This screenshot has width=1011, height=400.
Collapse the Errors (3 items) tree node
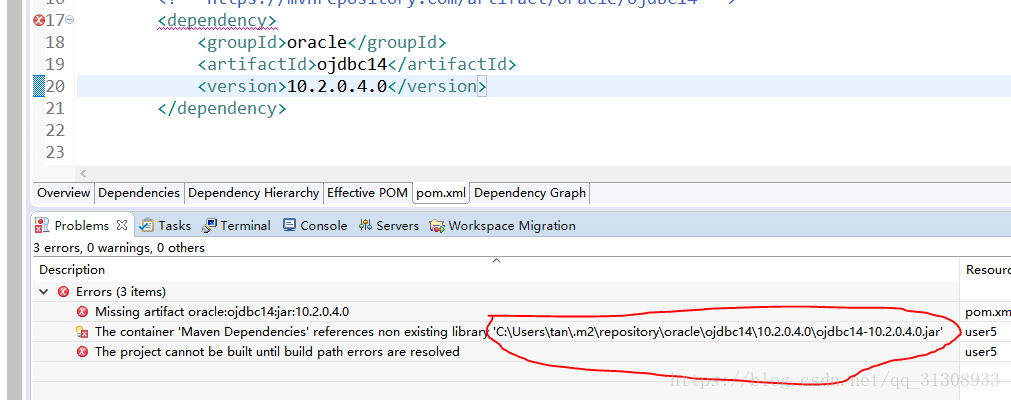44,292
